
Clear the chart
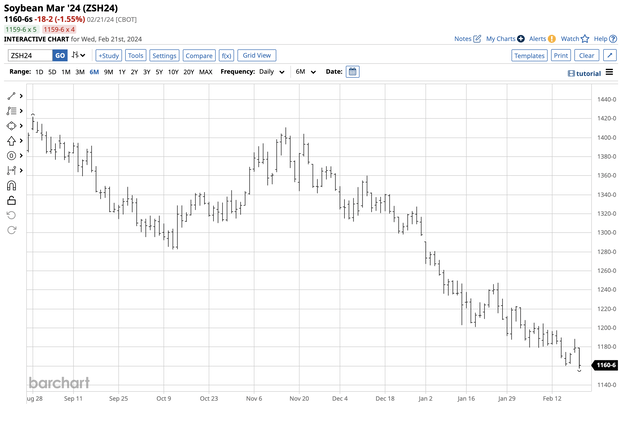click(587, 56)
